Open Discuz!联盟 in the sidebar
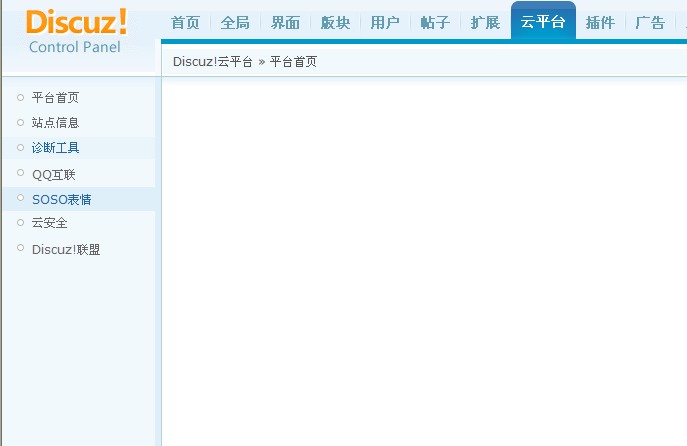Screen dimensions: 687x446 point(66,249)
